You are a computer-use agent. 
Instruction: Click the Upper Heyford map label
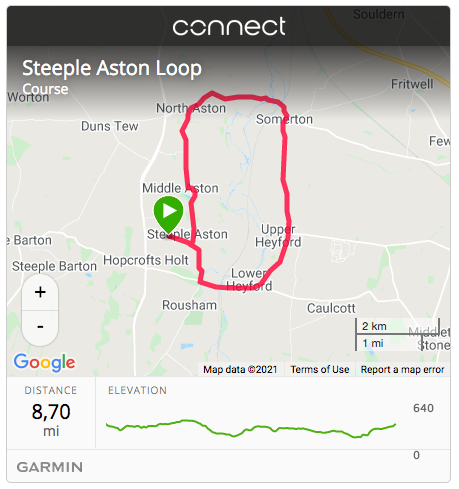(278, 236)
